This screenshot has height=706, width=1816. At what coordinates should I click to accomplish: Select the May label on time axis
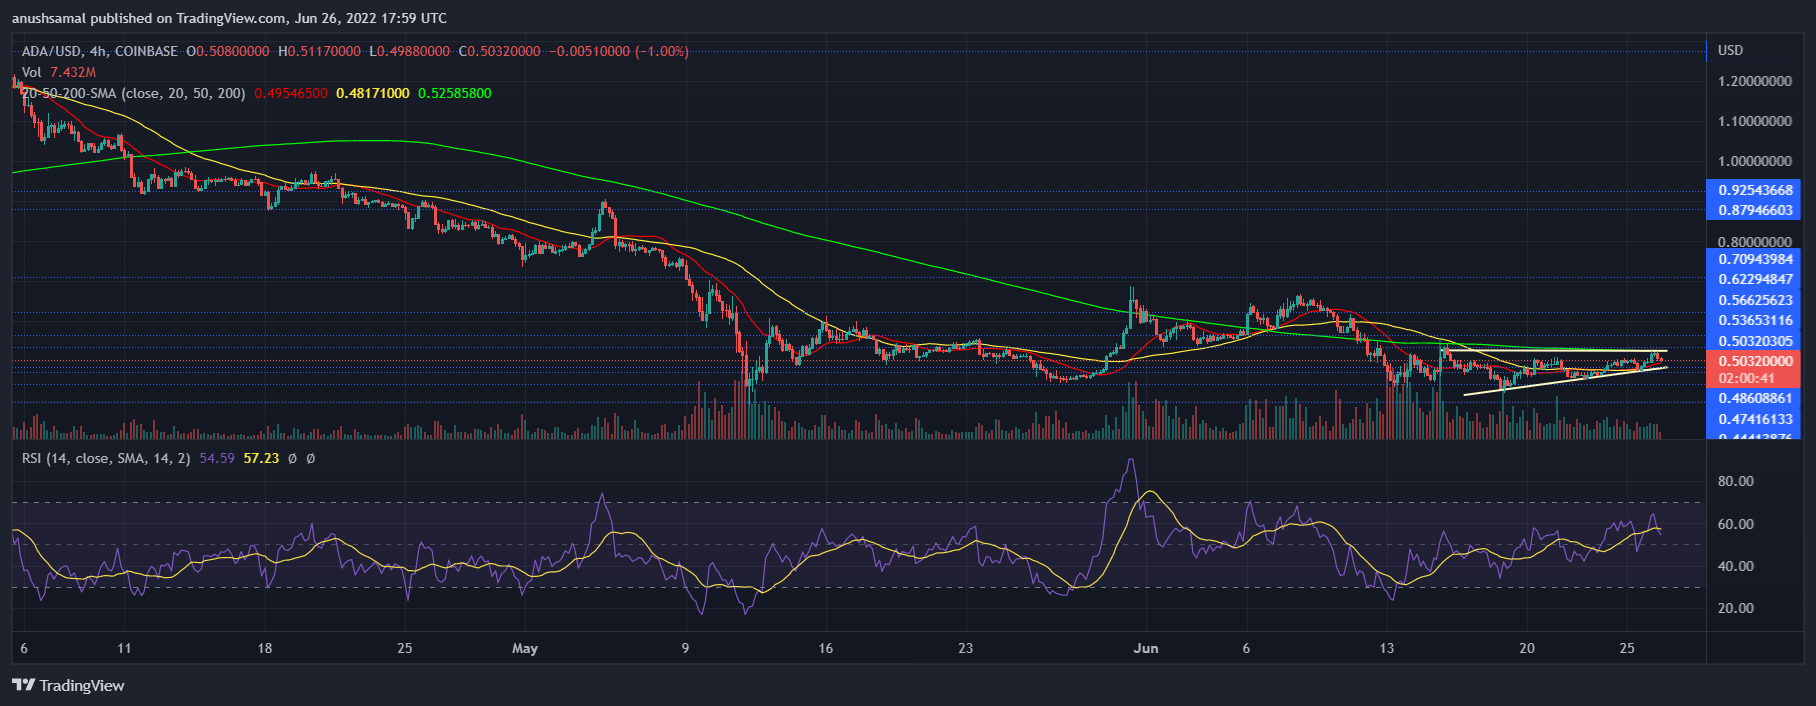tap(525, 648)
